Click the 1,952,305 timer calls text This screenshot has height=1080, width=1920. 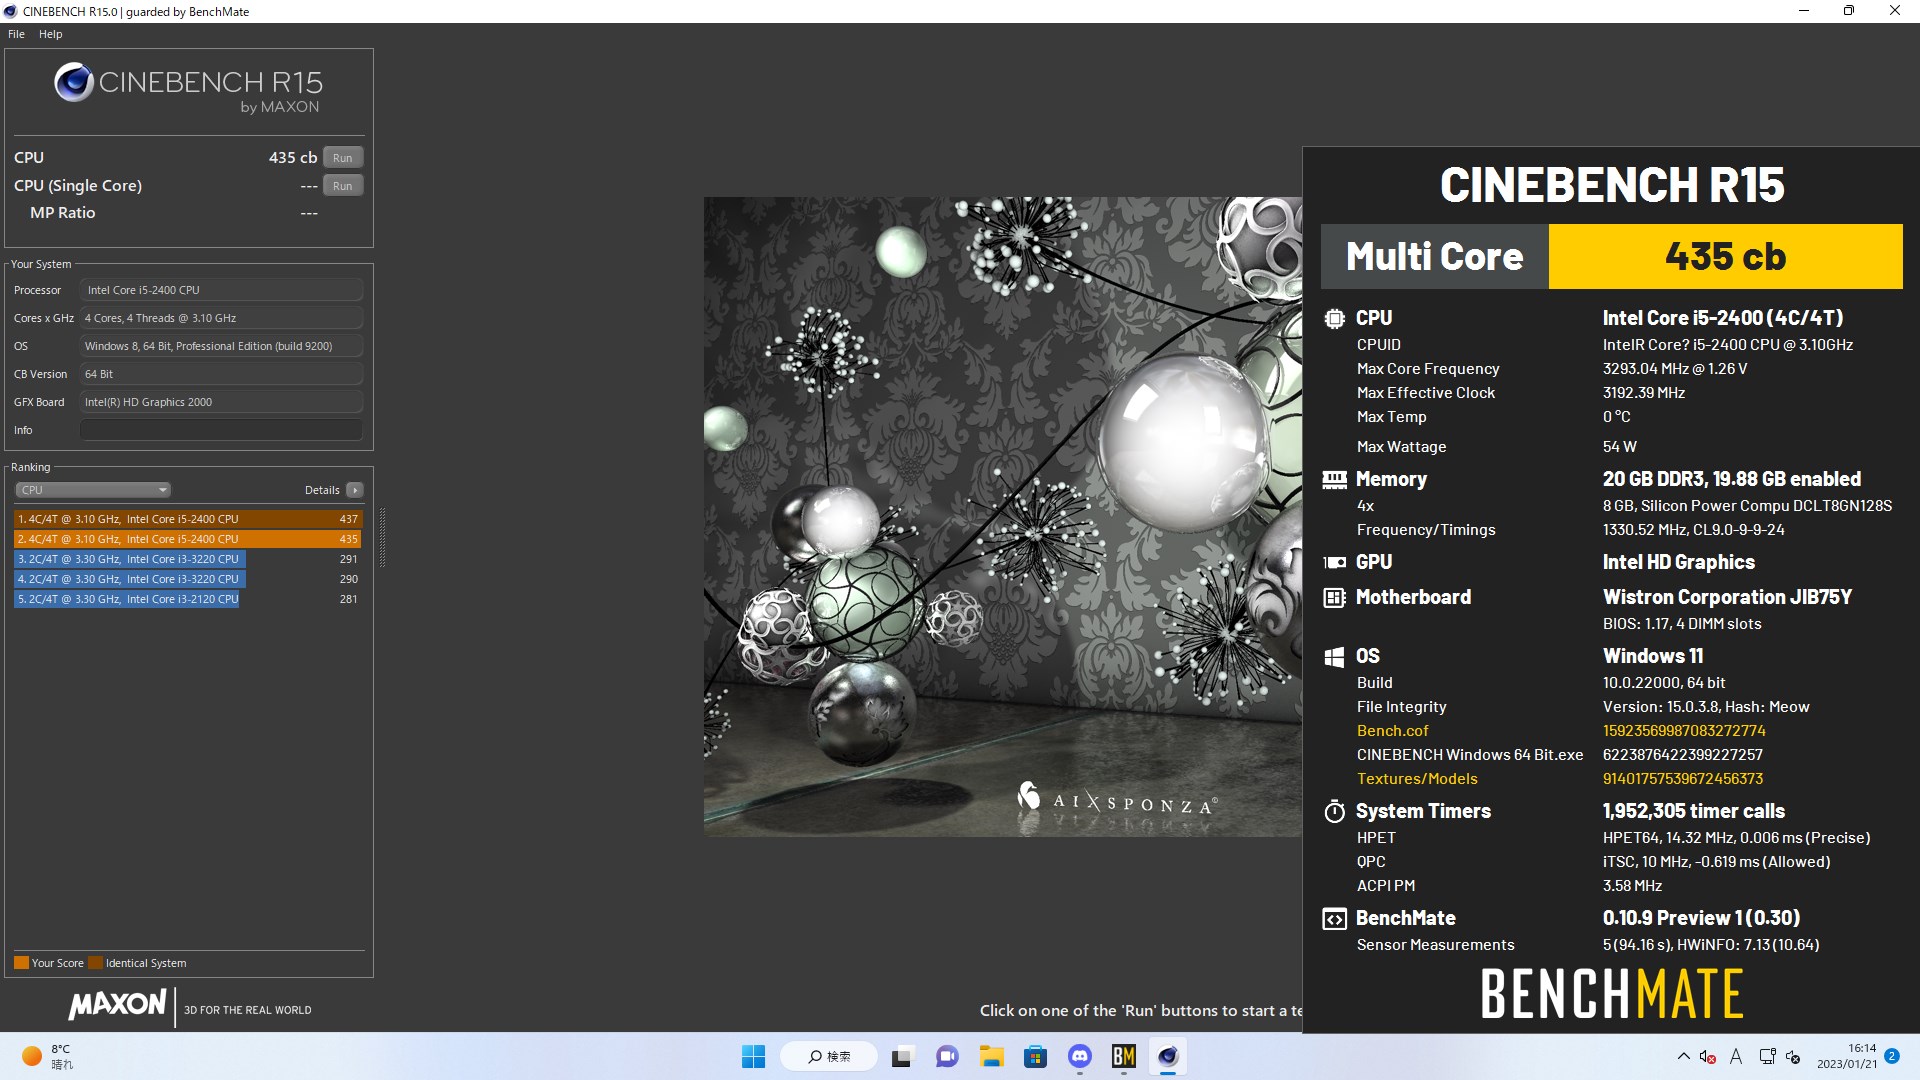click(1693, 811)
